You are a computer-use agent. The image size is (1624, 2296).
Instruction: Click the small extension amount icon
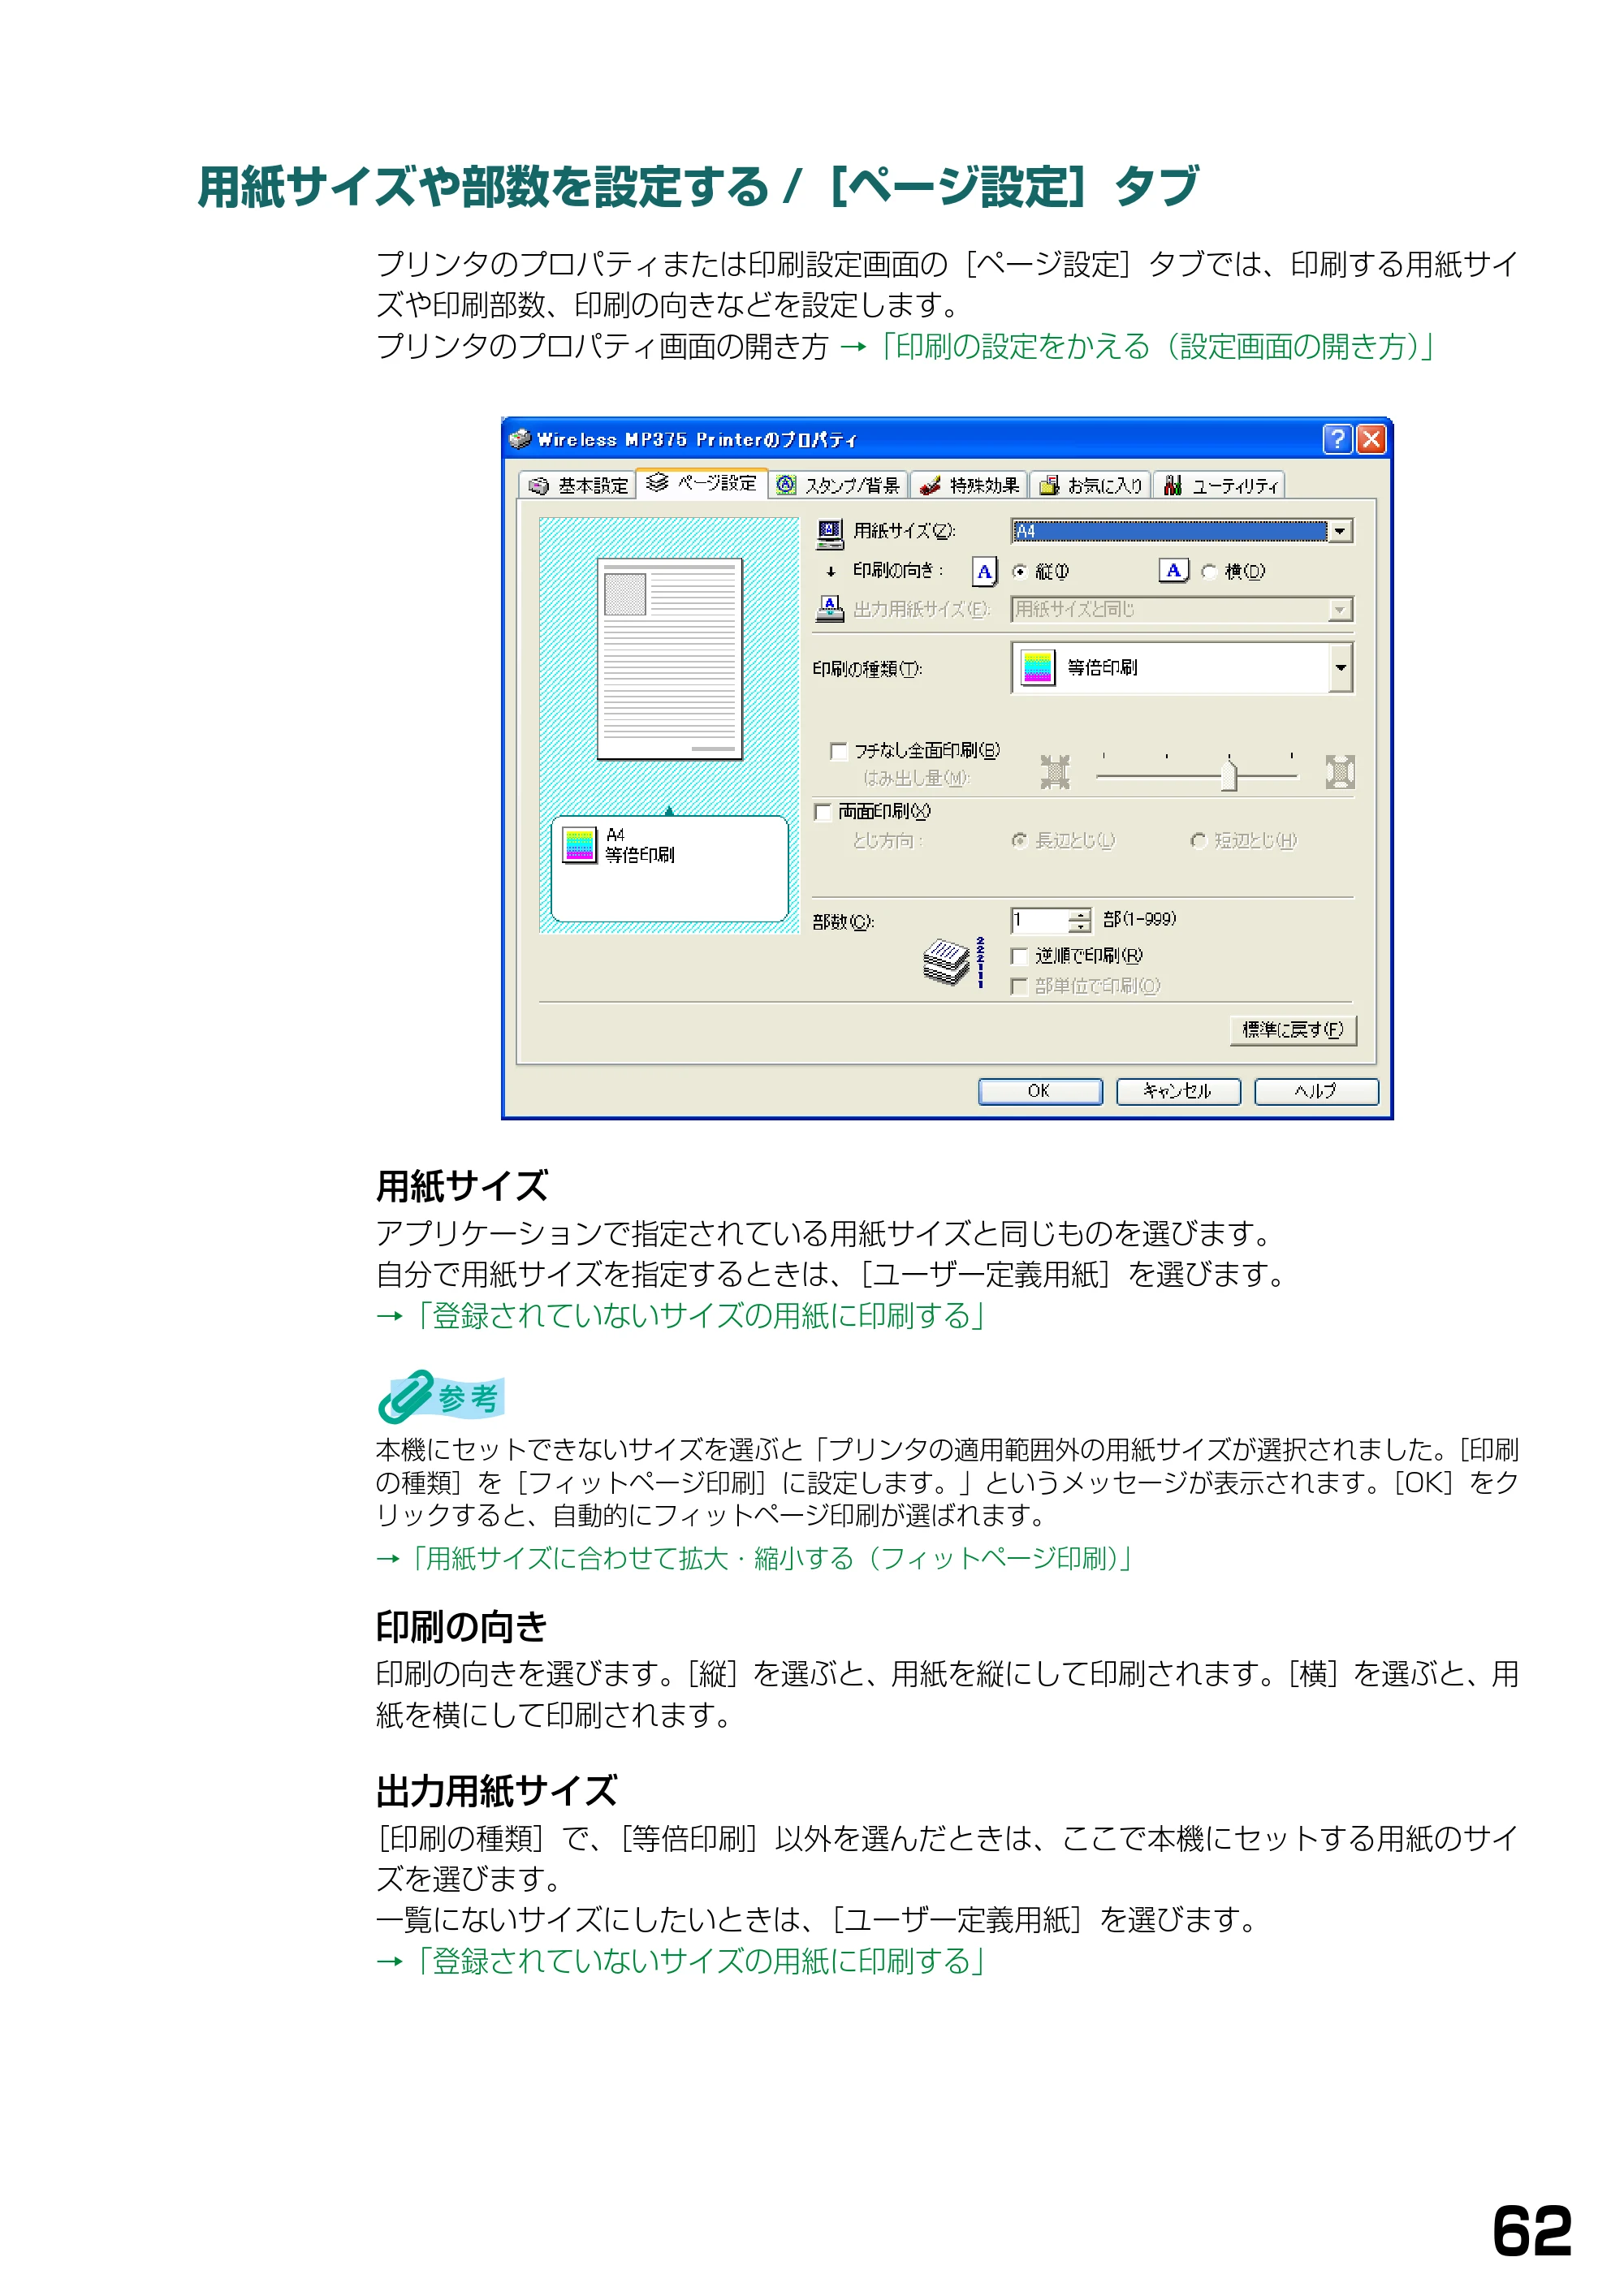1055,772
